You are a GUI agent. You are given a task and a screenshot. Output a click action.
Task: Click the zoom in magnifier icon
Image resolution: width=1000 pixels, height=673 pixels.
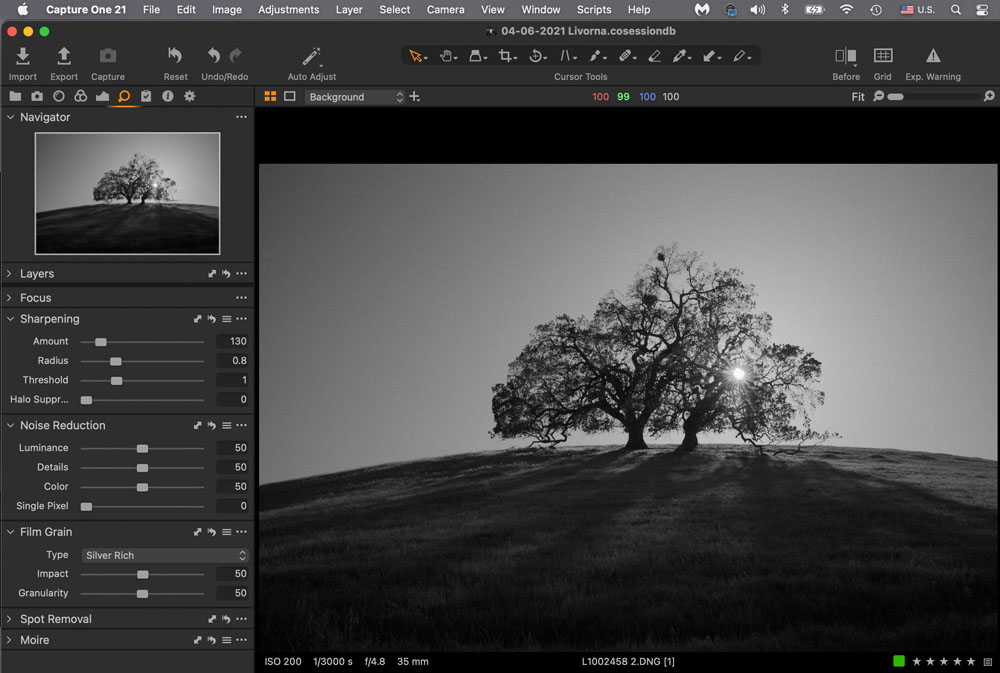[x=989, y=96]
